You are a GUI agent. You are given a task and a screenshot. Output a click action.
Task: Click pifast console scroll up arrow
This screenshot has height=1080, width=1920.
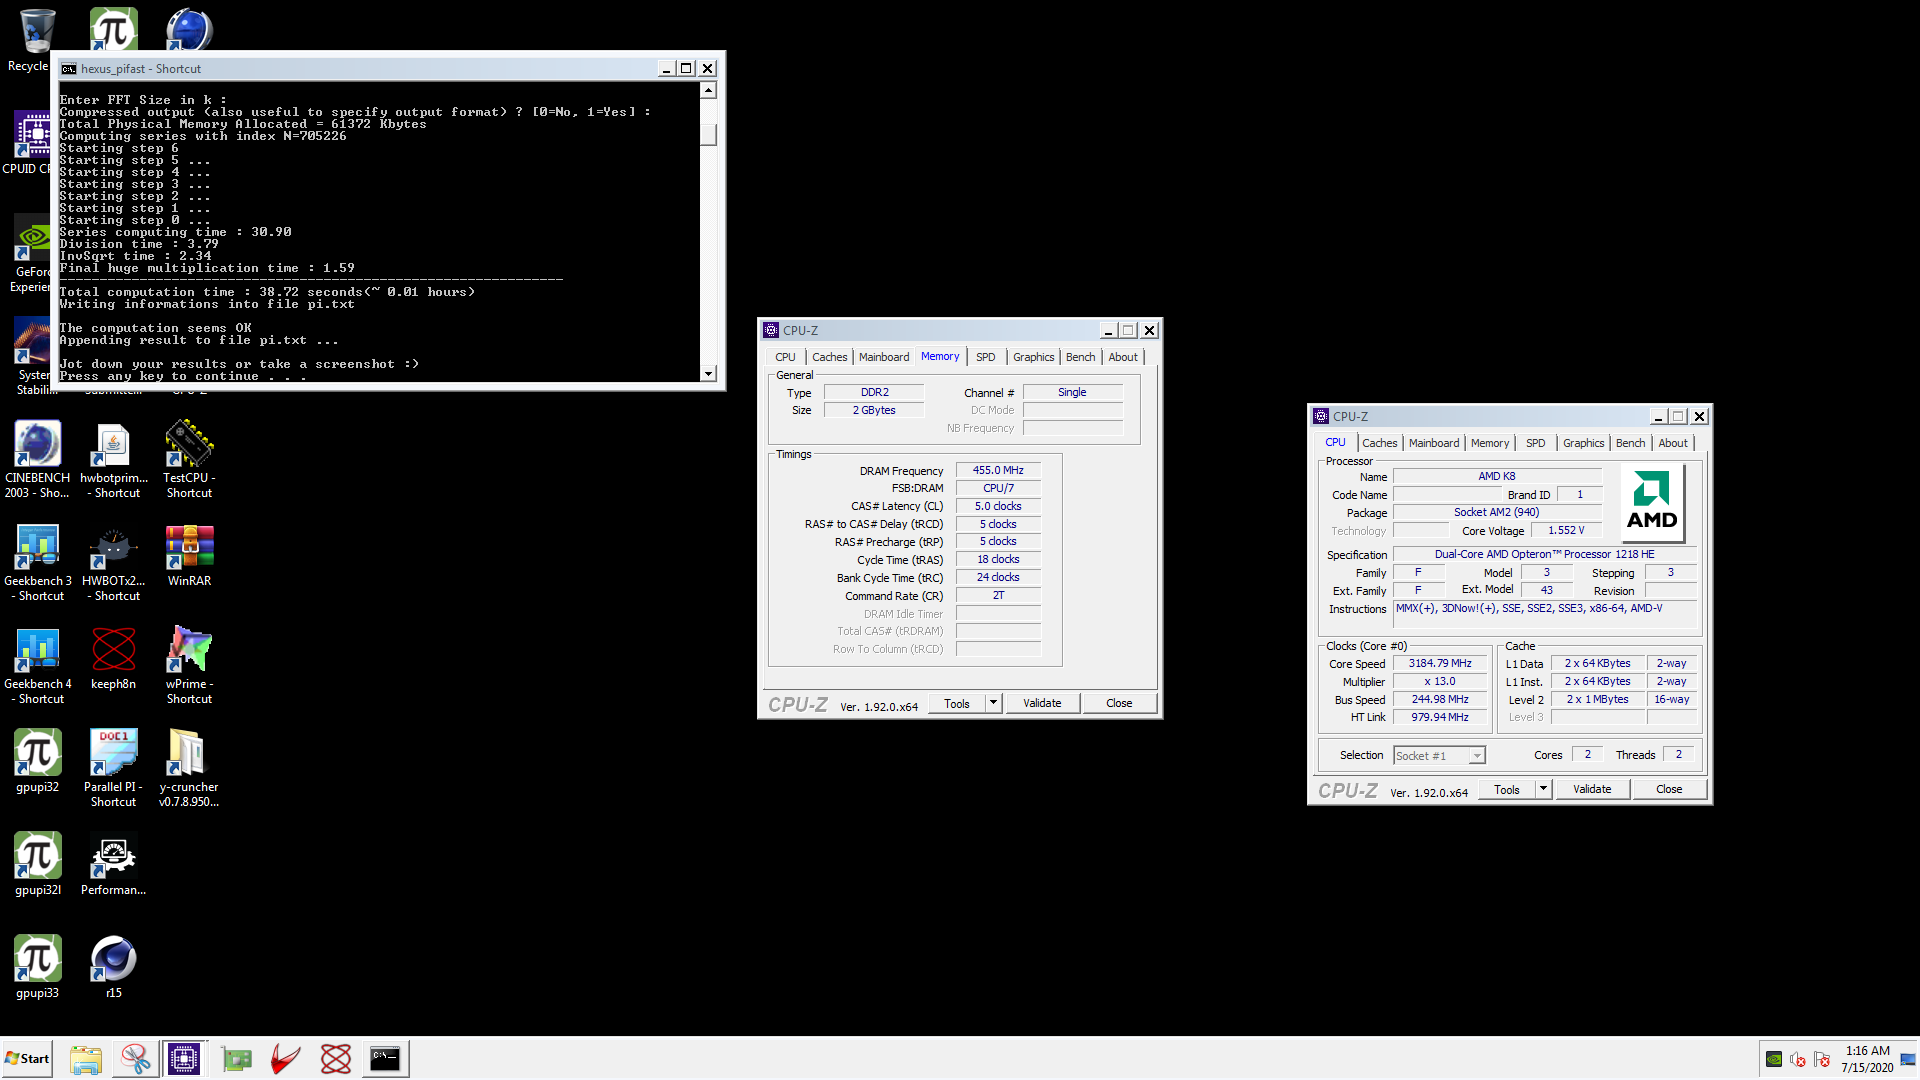(x=708, y=91)
